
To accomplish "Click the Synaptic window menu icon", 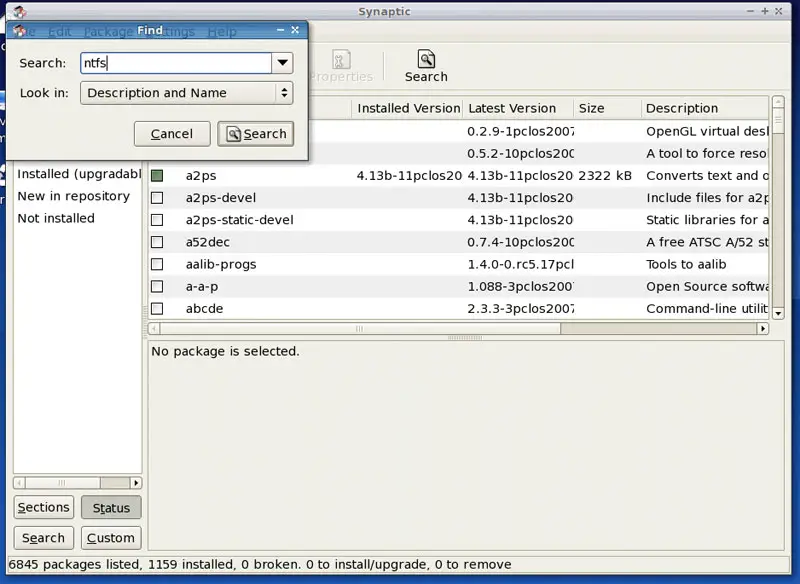I will point(19,11).
